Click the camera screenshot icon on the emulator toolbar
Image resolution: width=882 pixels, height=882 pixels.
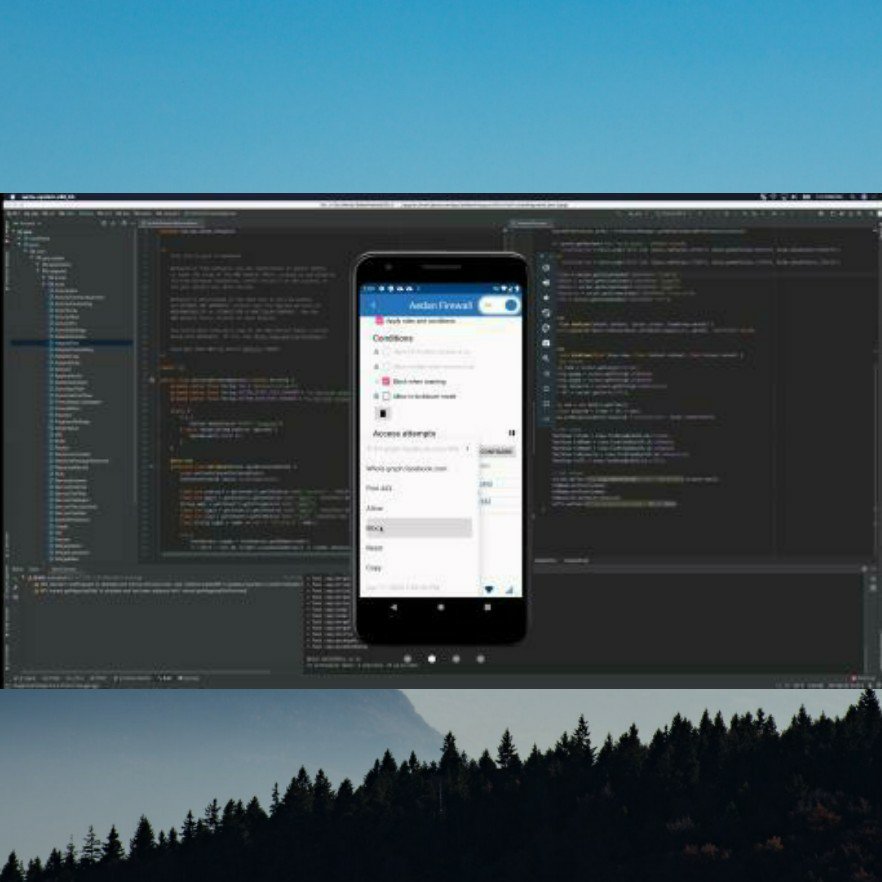545,342
